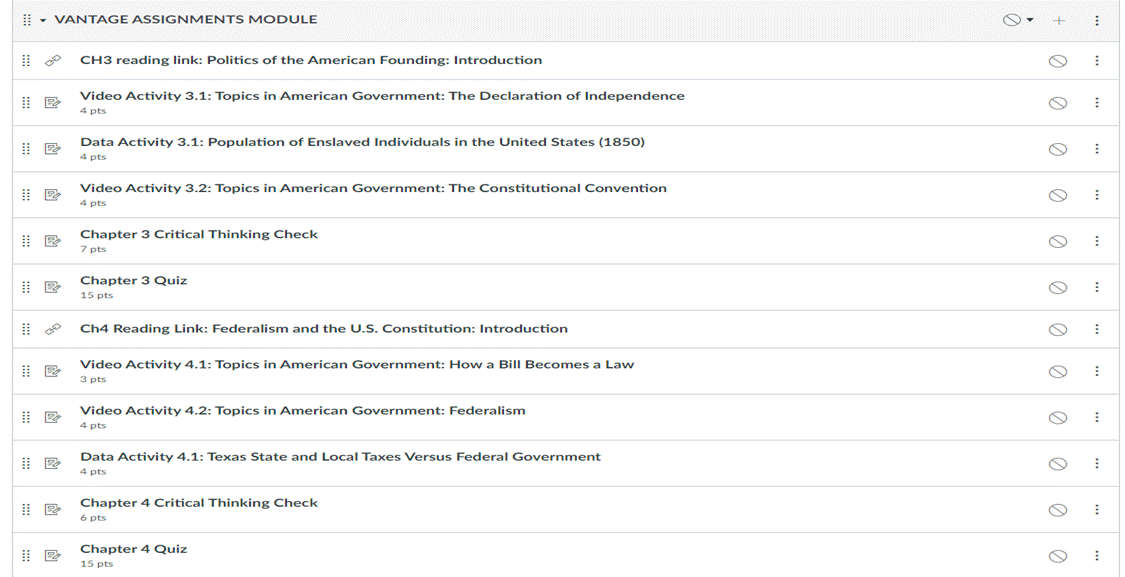Screen dimensions: 1125x577
Task: Publish Video Activity 3.1 using unpublished icon
Action: click(x=1058, y=103)
